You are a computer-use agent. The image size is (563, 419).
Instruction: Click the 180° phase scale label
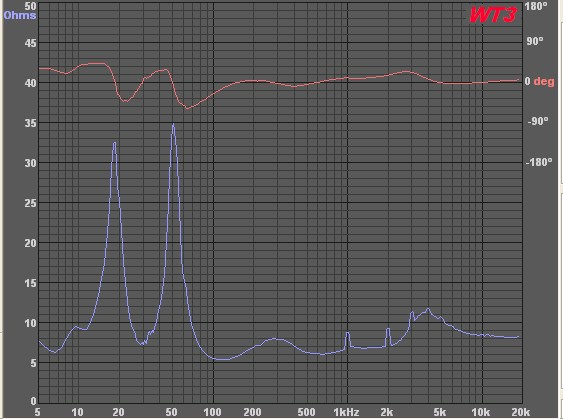click(536, 6)
